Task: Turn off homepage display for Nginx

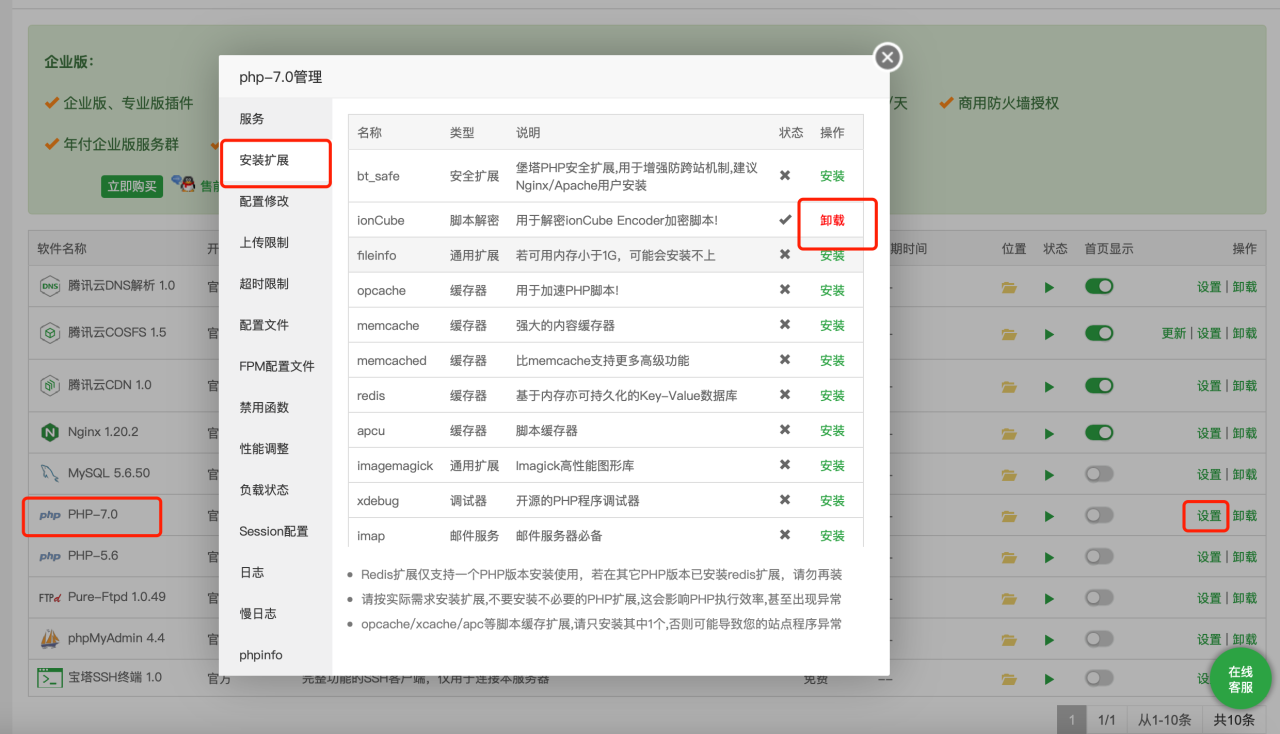Action: (x=1099, y=433)
